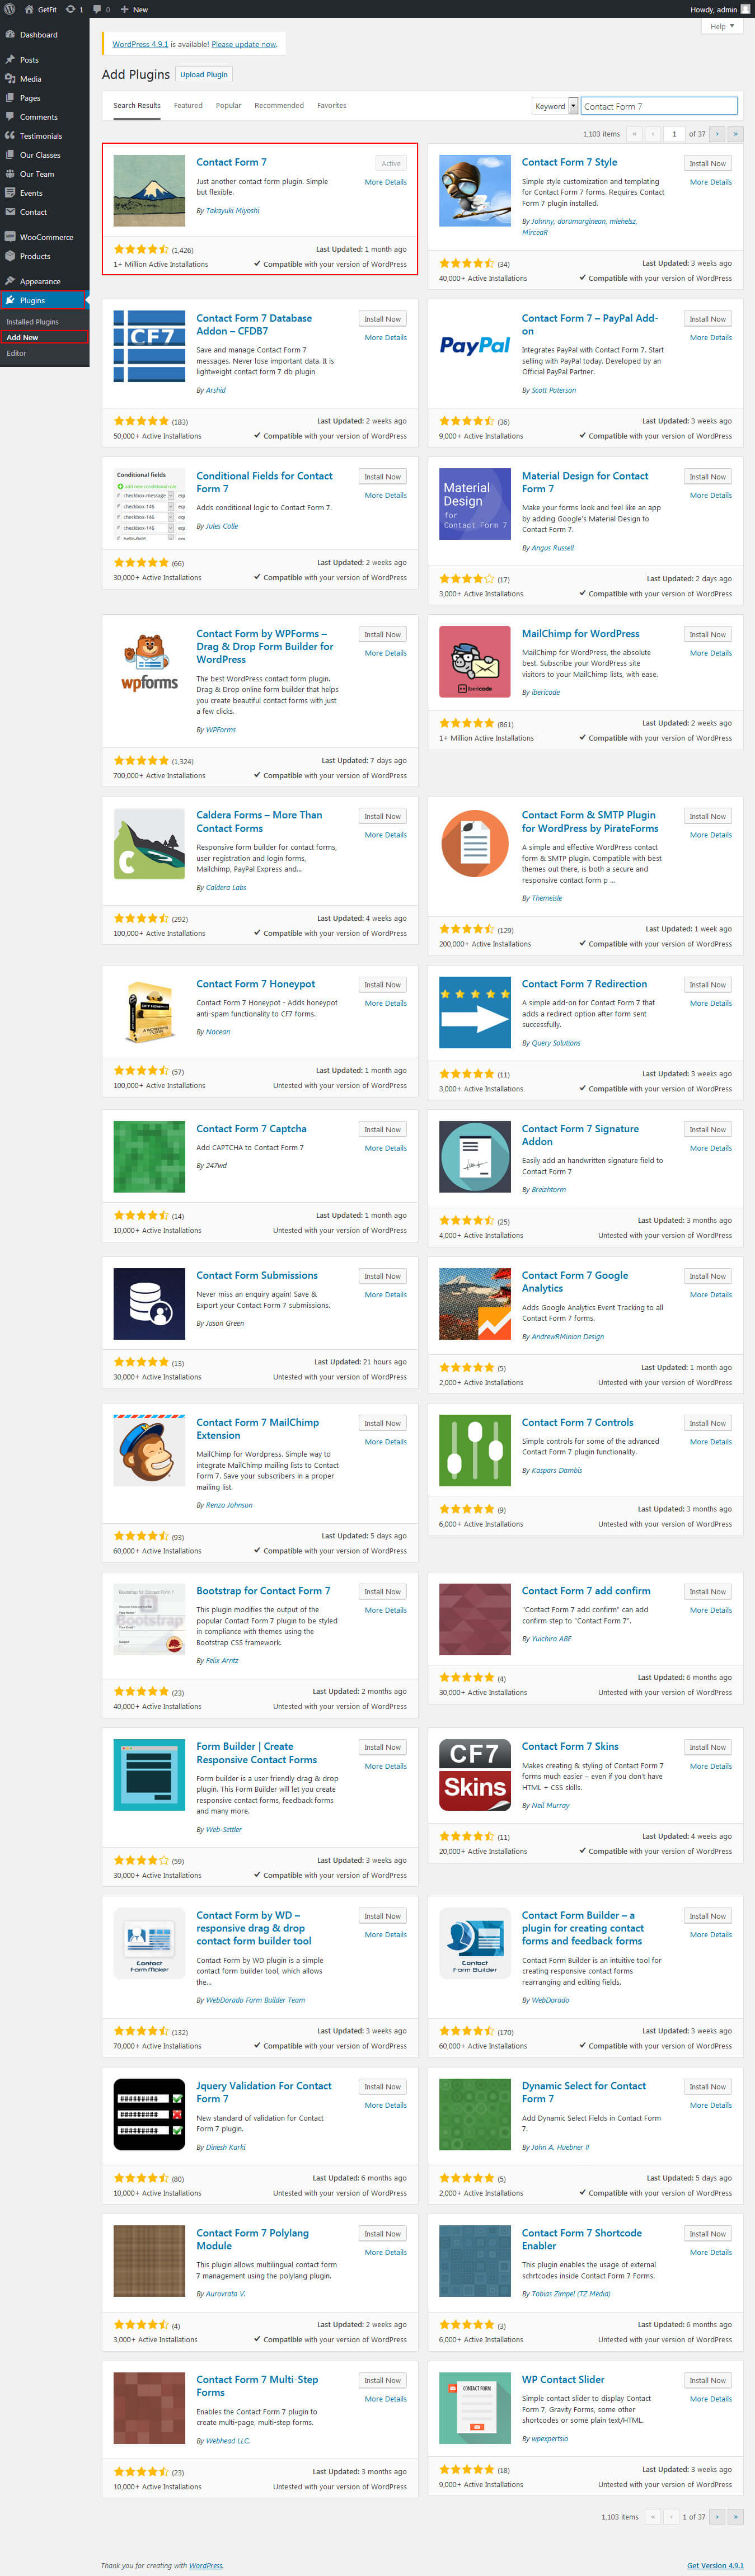The height and width of the screenshot is (2576, 755).
Task: Open the Contact Form 7 Captcha title link
Action: tap(251, 1129)
